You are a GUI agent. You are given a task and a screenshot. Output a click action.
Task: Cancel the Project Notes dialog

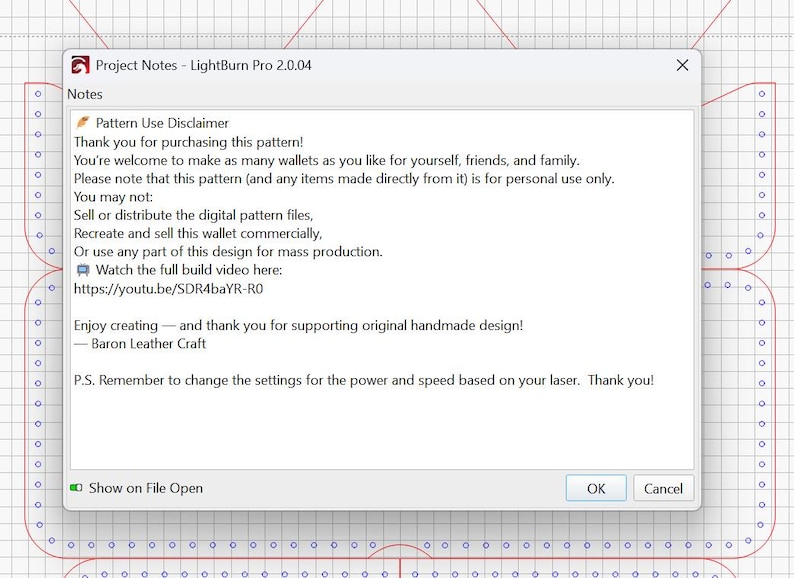(663, 488)
